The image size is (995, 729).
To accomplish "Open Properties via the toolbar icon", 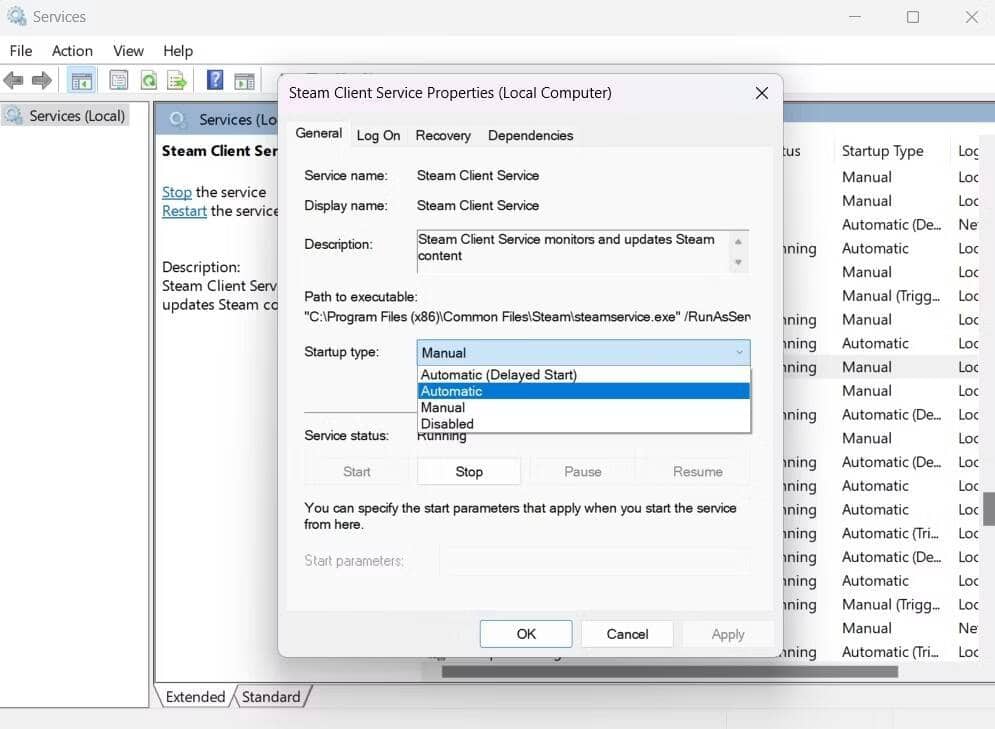I will [119, 81].
